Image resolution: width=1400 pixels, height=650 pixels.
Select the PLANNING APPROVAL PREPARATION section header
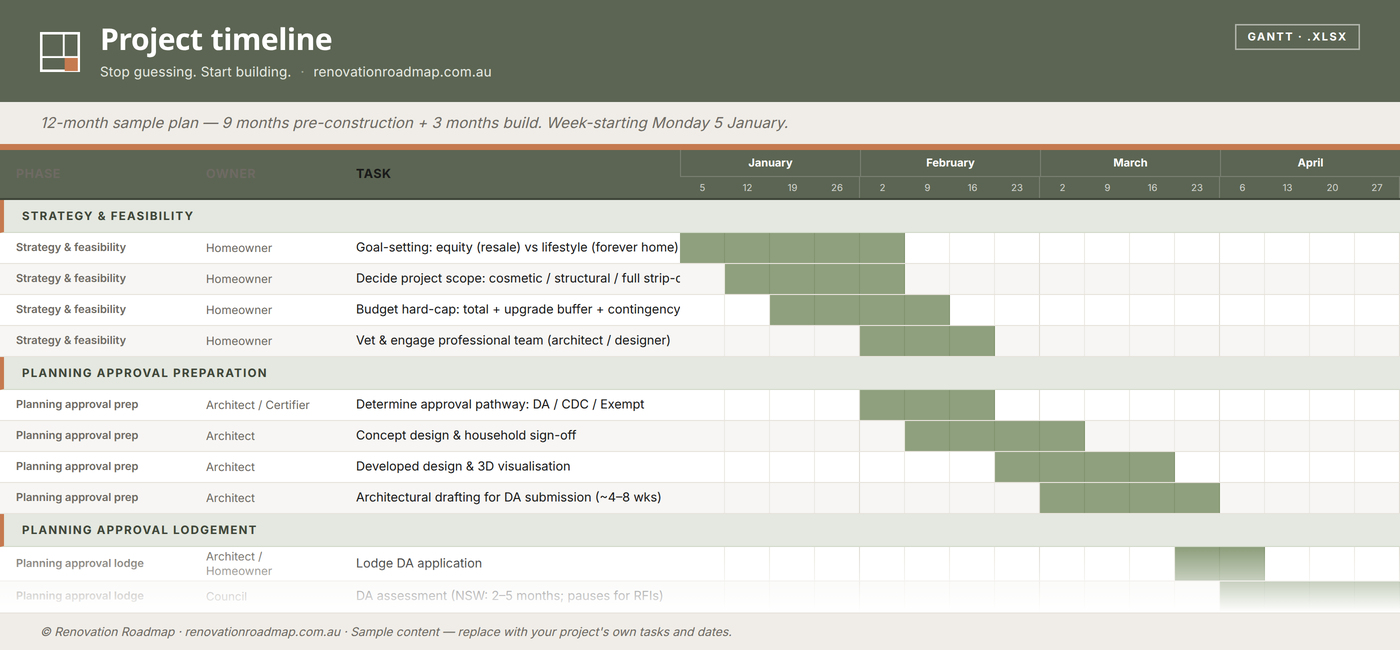coord(700,373)
